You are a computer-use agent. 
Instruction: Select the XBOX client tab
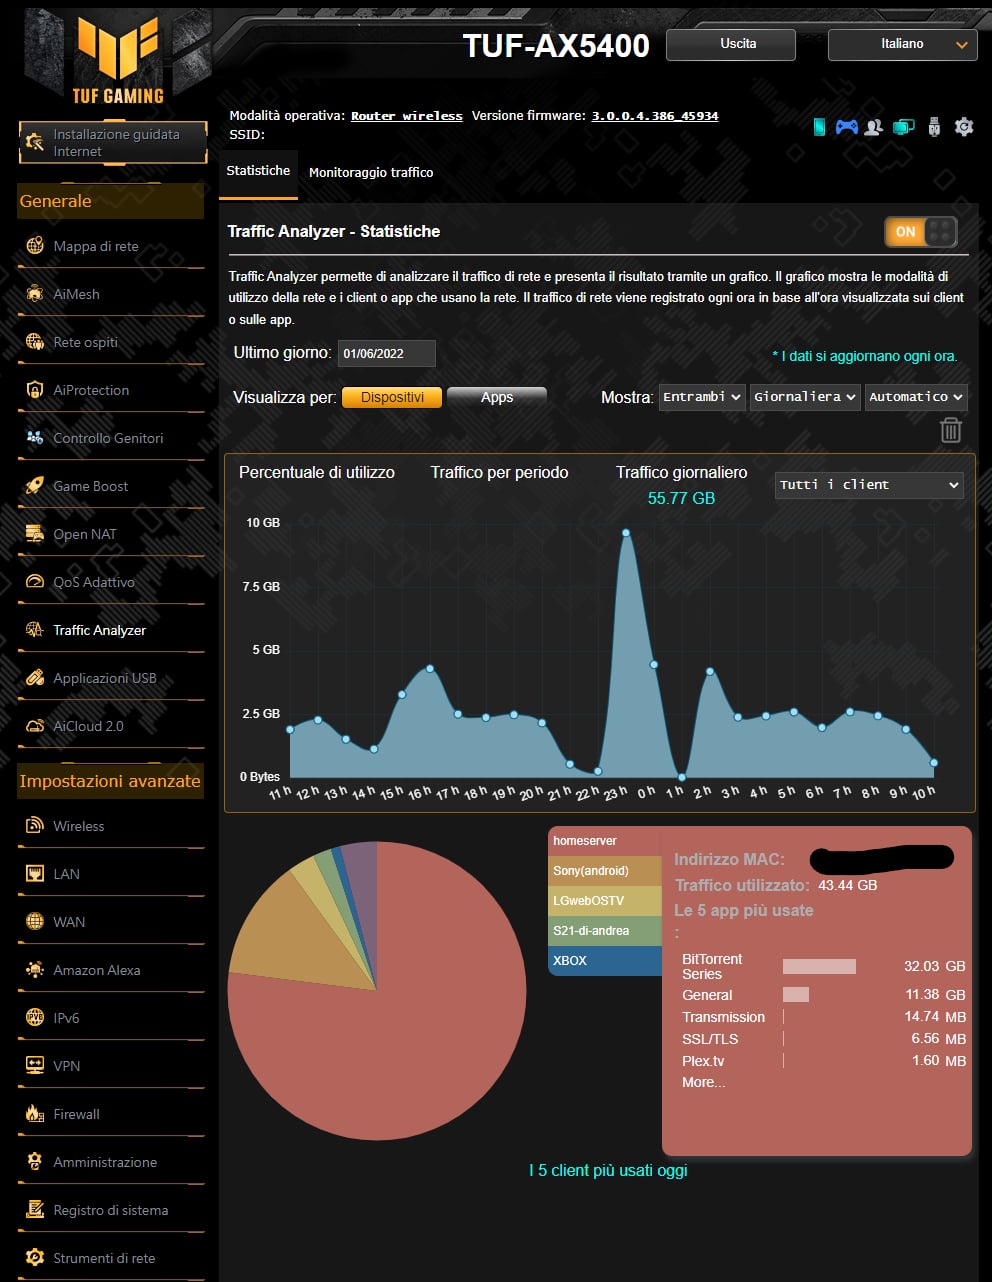pyautogui.click(x=605, y=961)
